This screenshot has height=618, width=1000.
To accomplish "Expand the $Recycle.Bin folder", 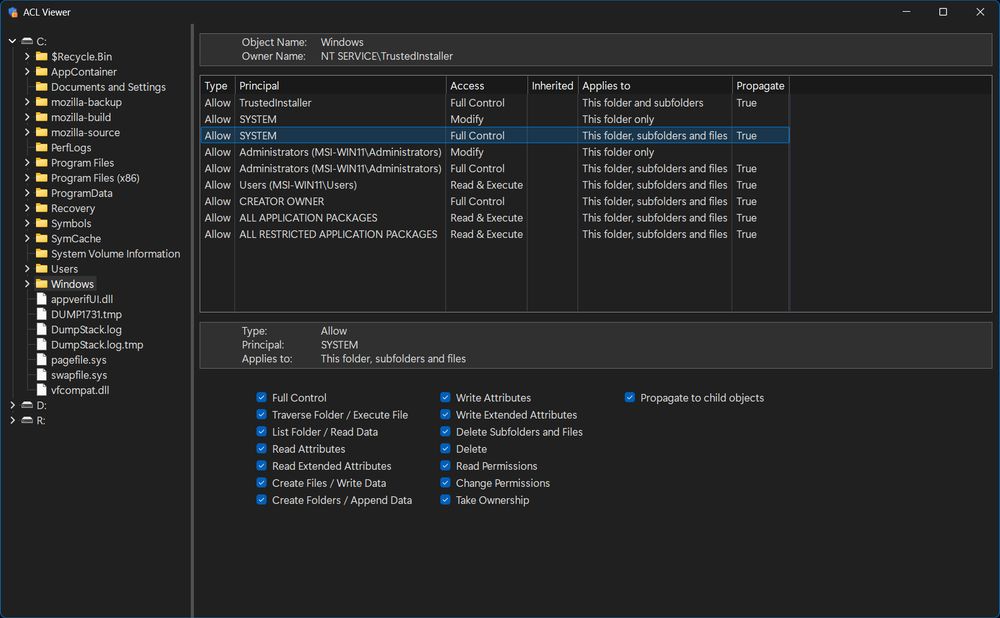I will click(x=27, y=57).
